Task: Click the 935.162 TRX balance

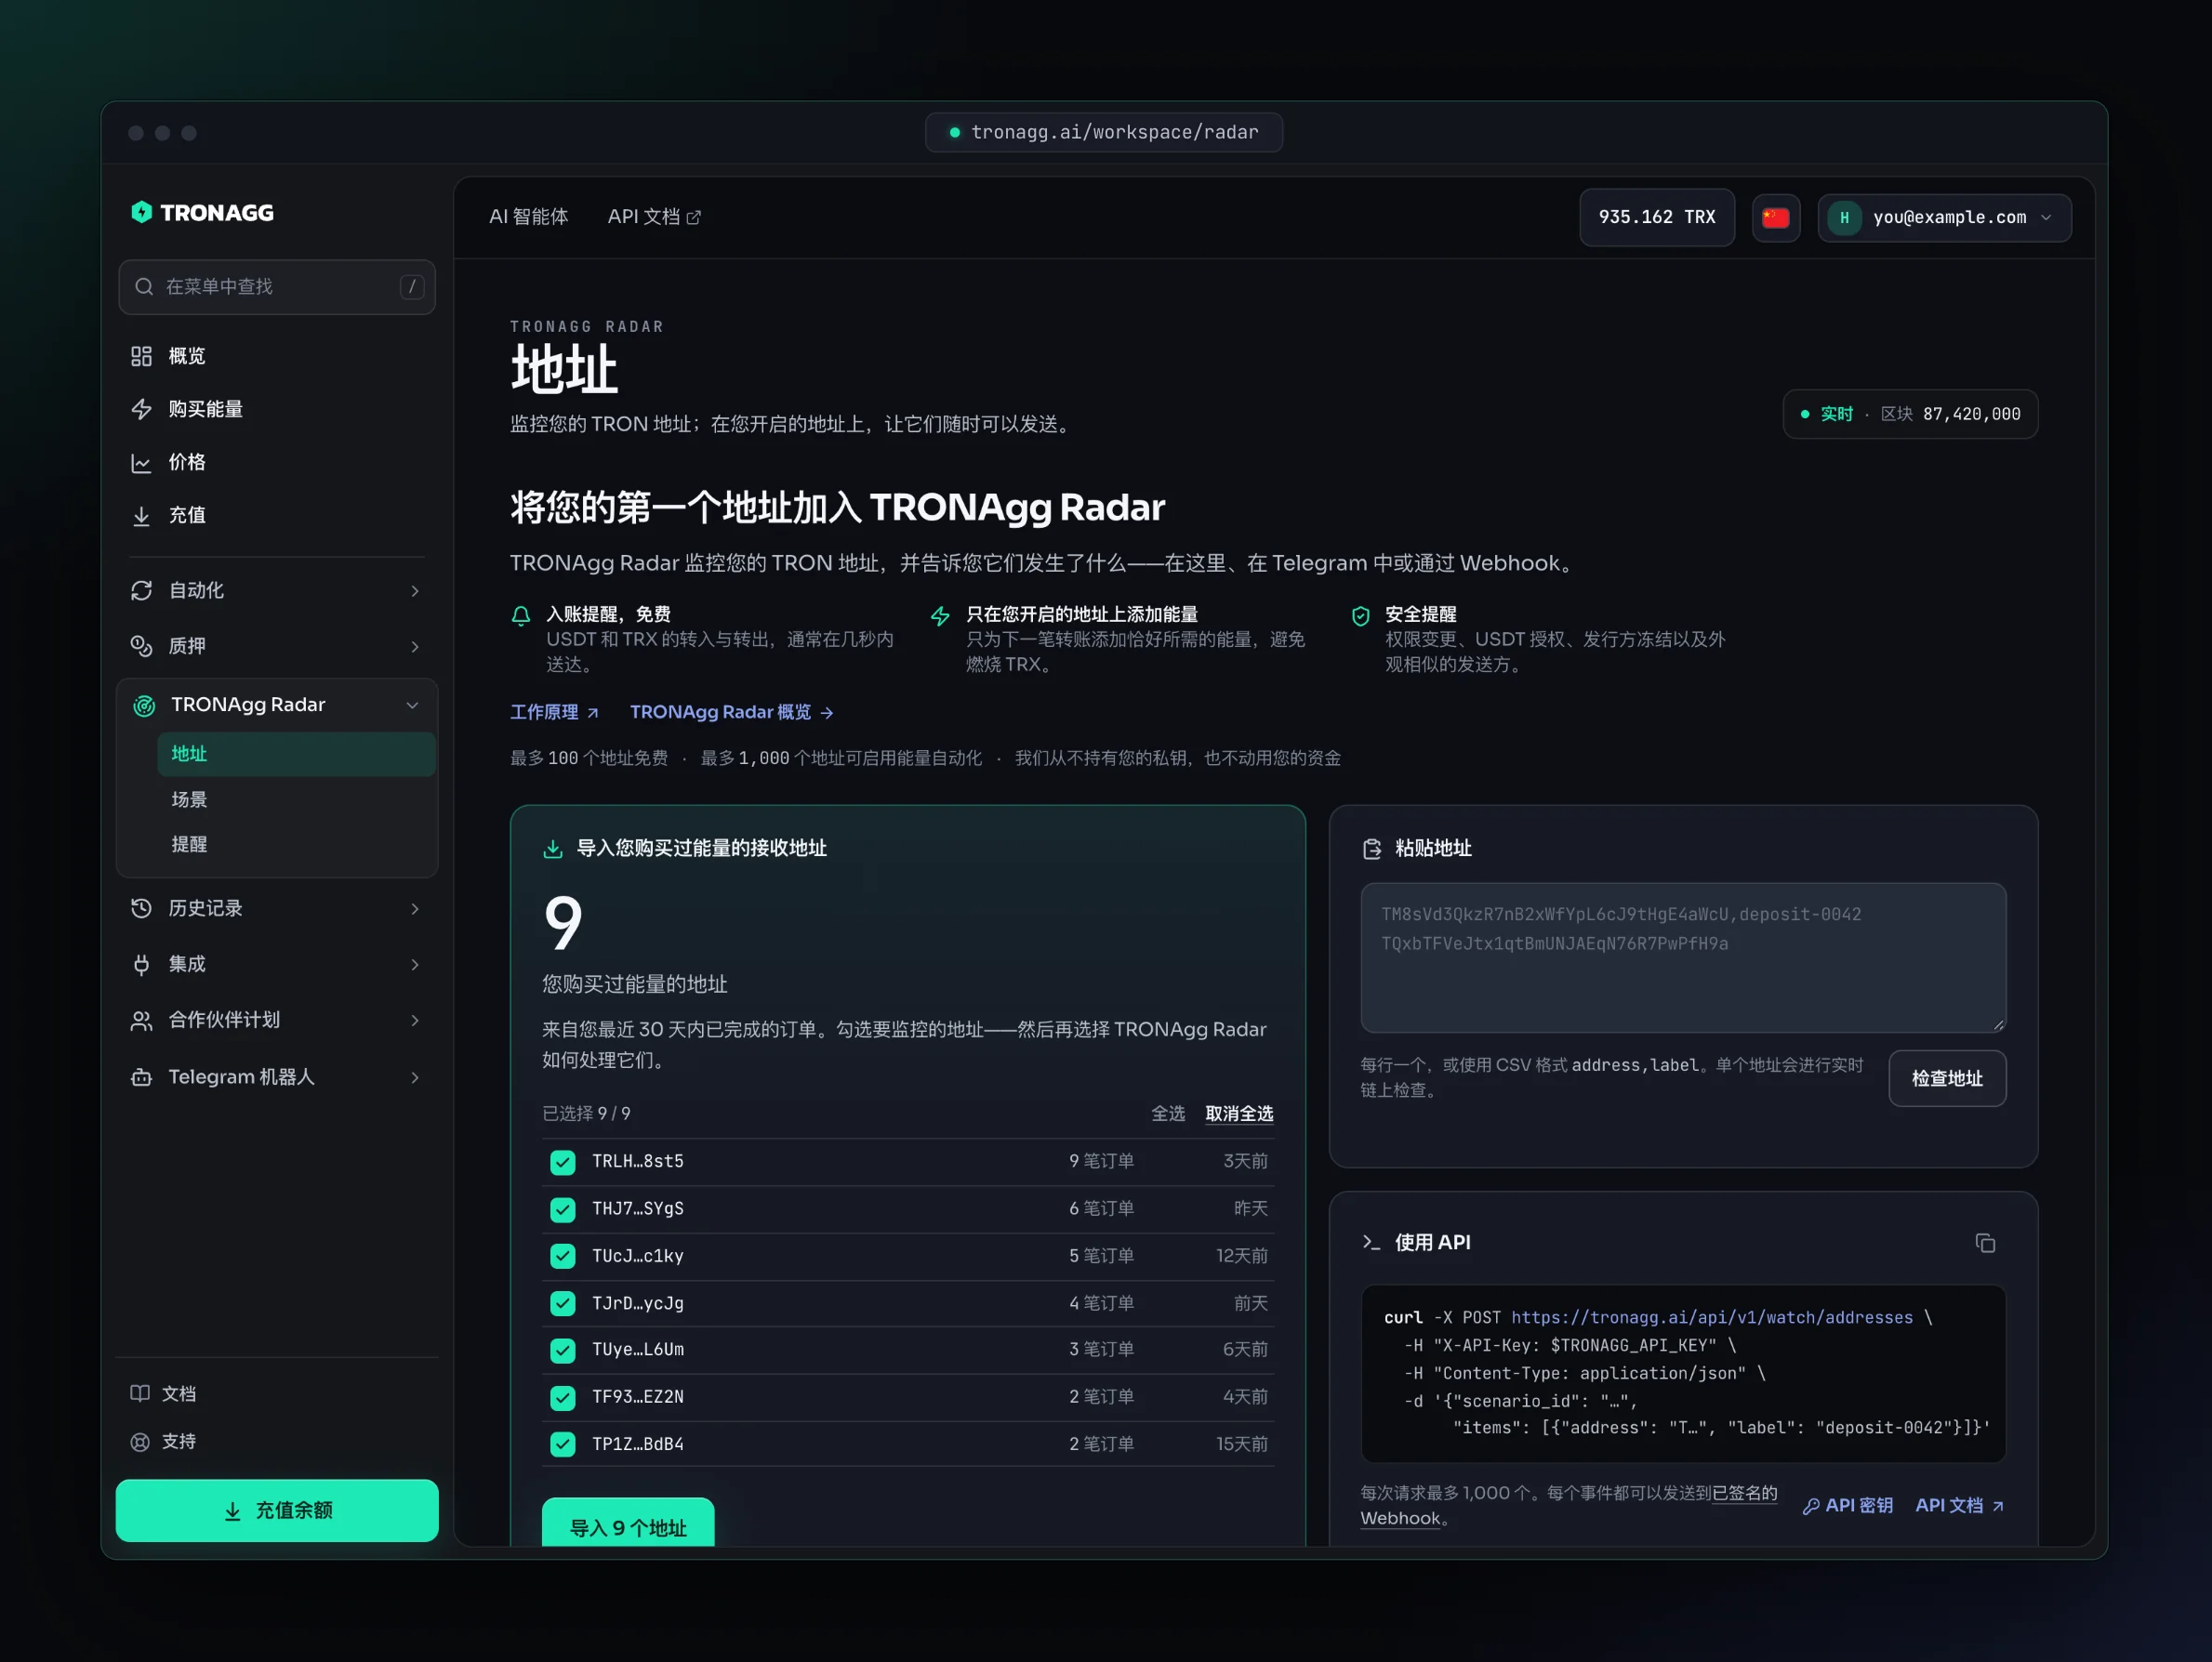Action: tap(1657, 217)
